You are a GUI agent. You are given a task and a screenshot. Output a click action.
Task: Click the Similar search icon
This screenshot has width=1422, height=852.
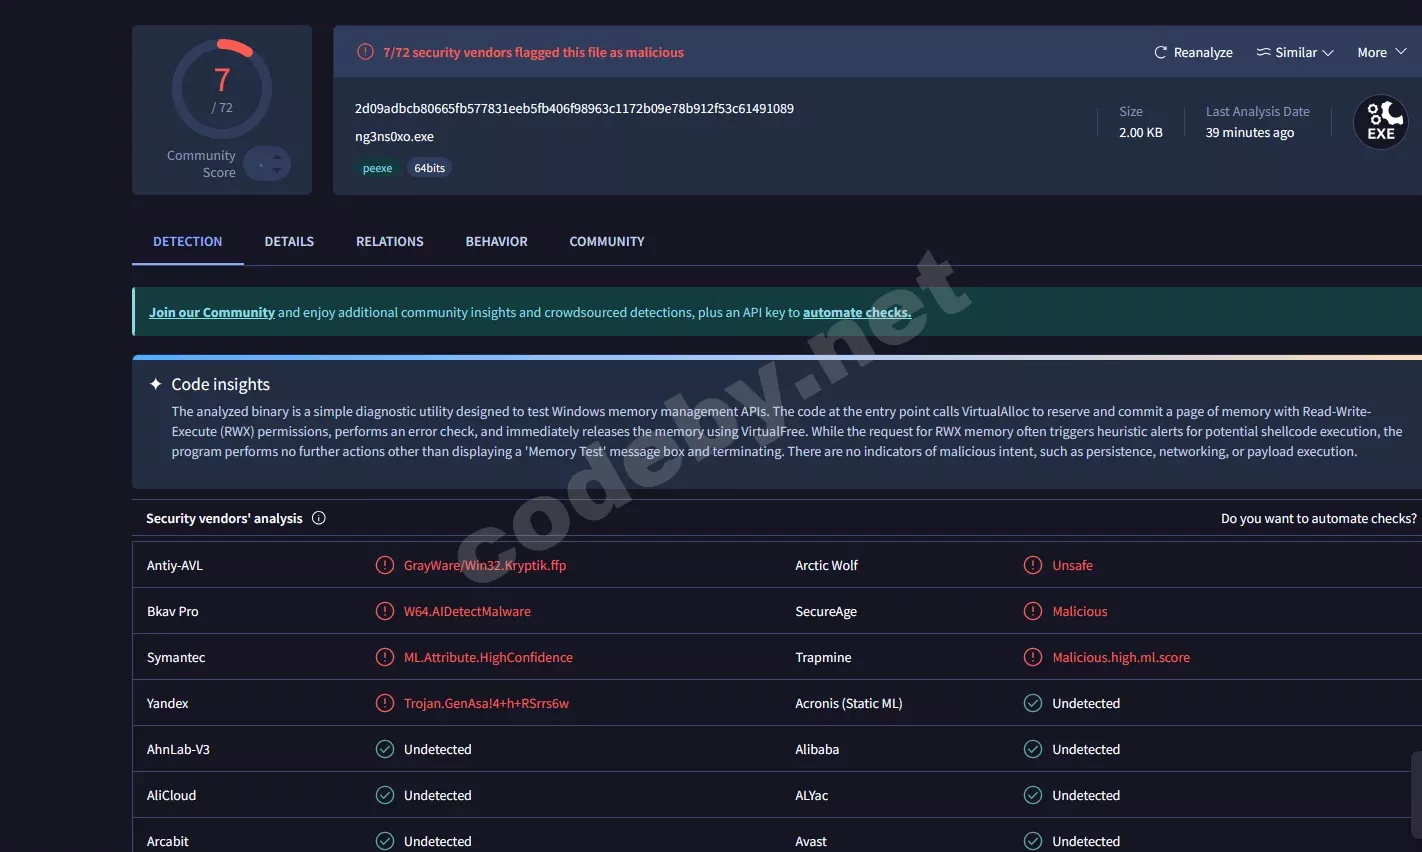[x=1264, y=52]
